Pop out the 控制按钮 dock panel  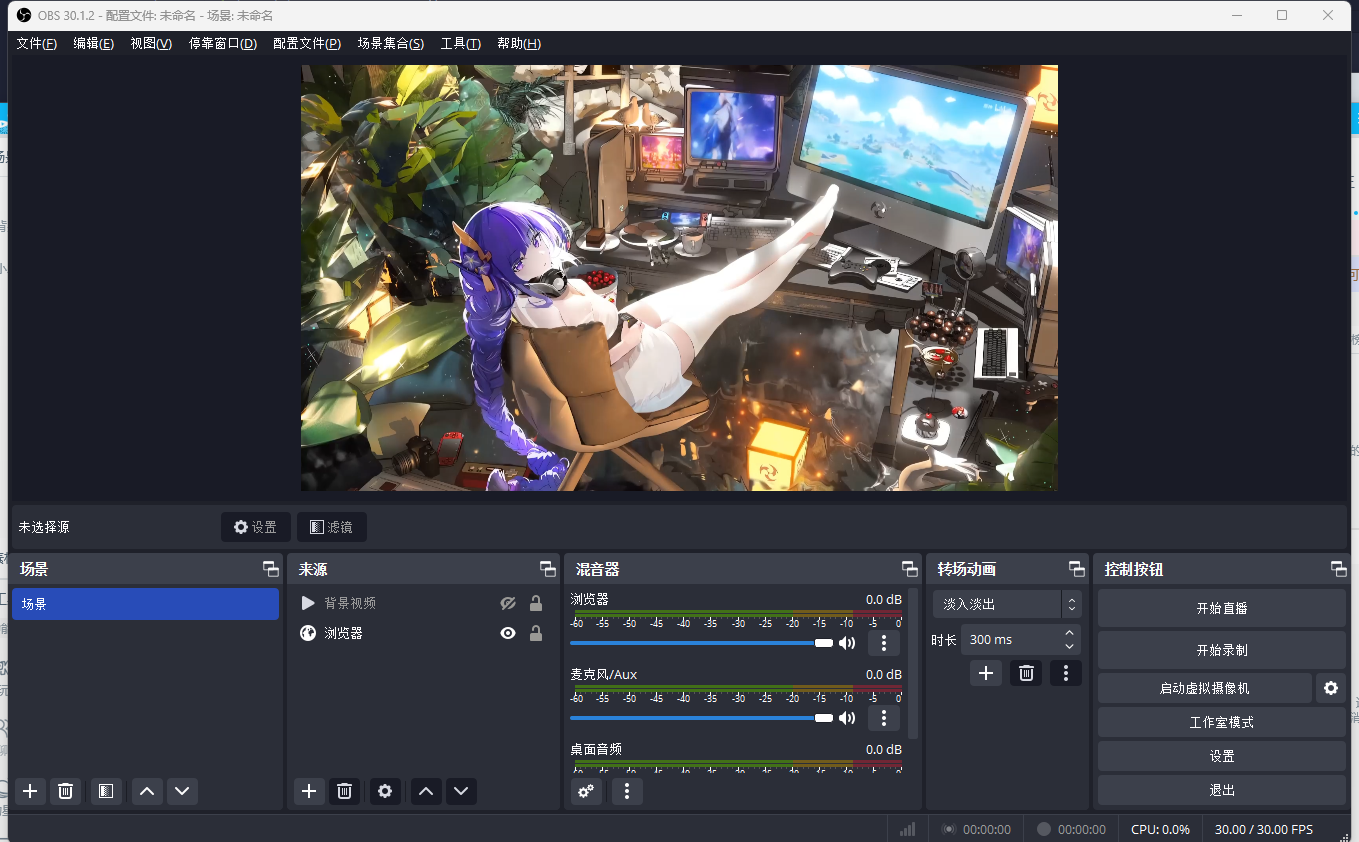(x=1339, y=569)
